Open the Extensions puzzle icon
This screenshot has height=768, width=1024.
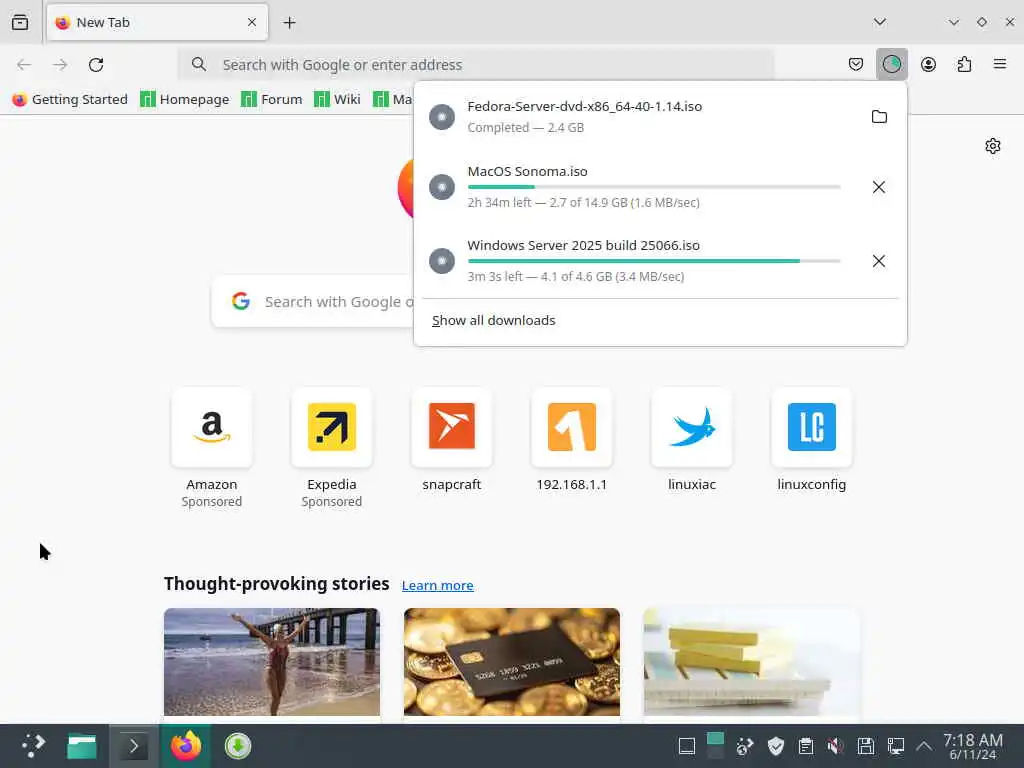coord(964,64)
